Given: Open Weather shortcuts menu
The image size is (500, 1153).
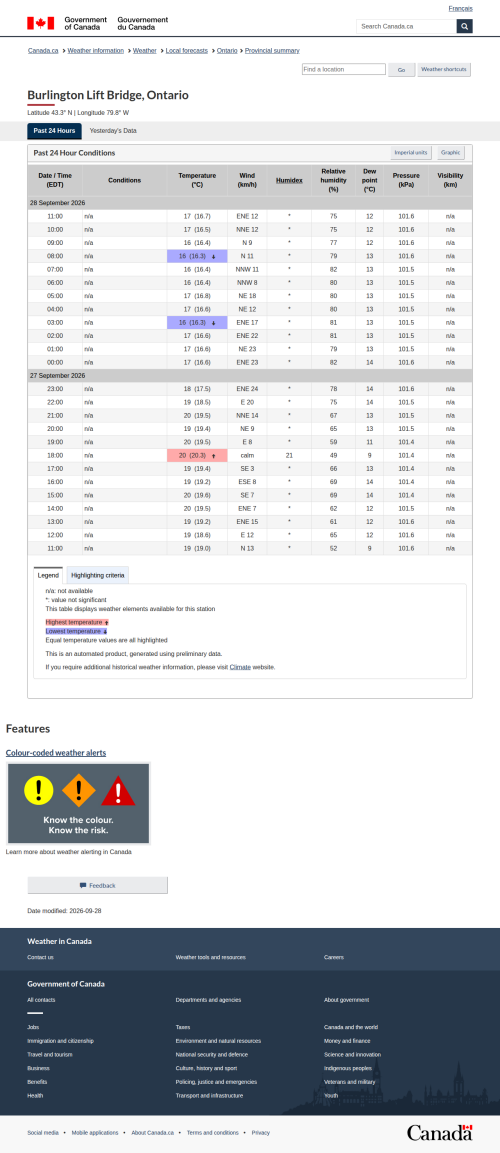Looking at the screenshot, I should [x=444, y=70].
